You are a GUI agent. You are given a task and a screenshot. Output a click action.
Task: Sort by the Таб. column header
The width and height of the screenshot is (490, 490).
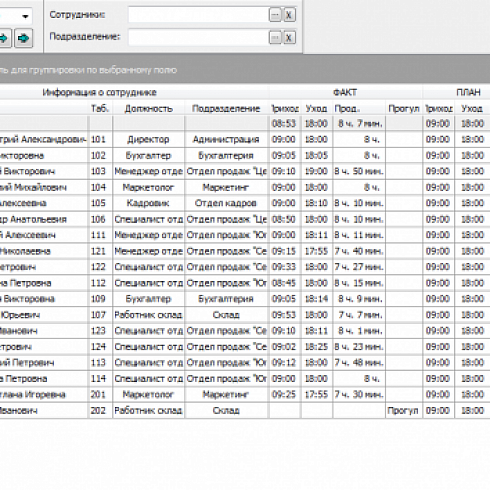click(x=100, y=109)
